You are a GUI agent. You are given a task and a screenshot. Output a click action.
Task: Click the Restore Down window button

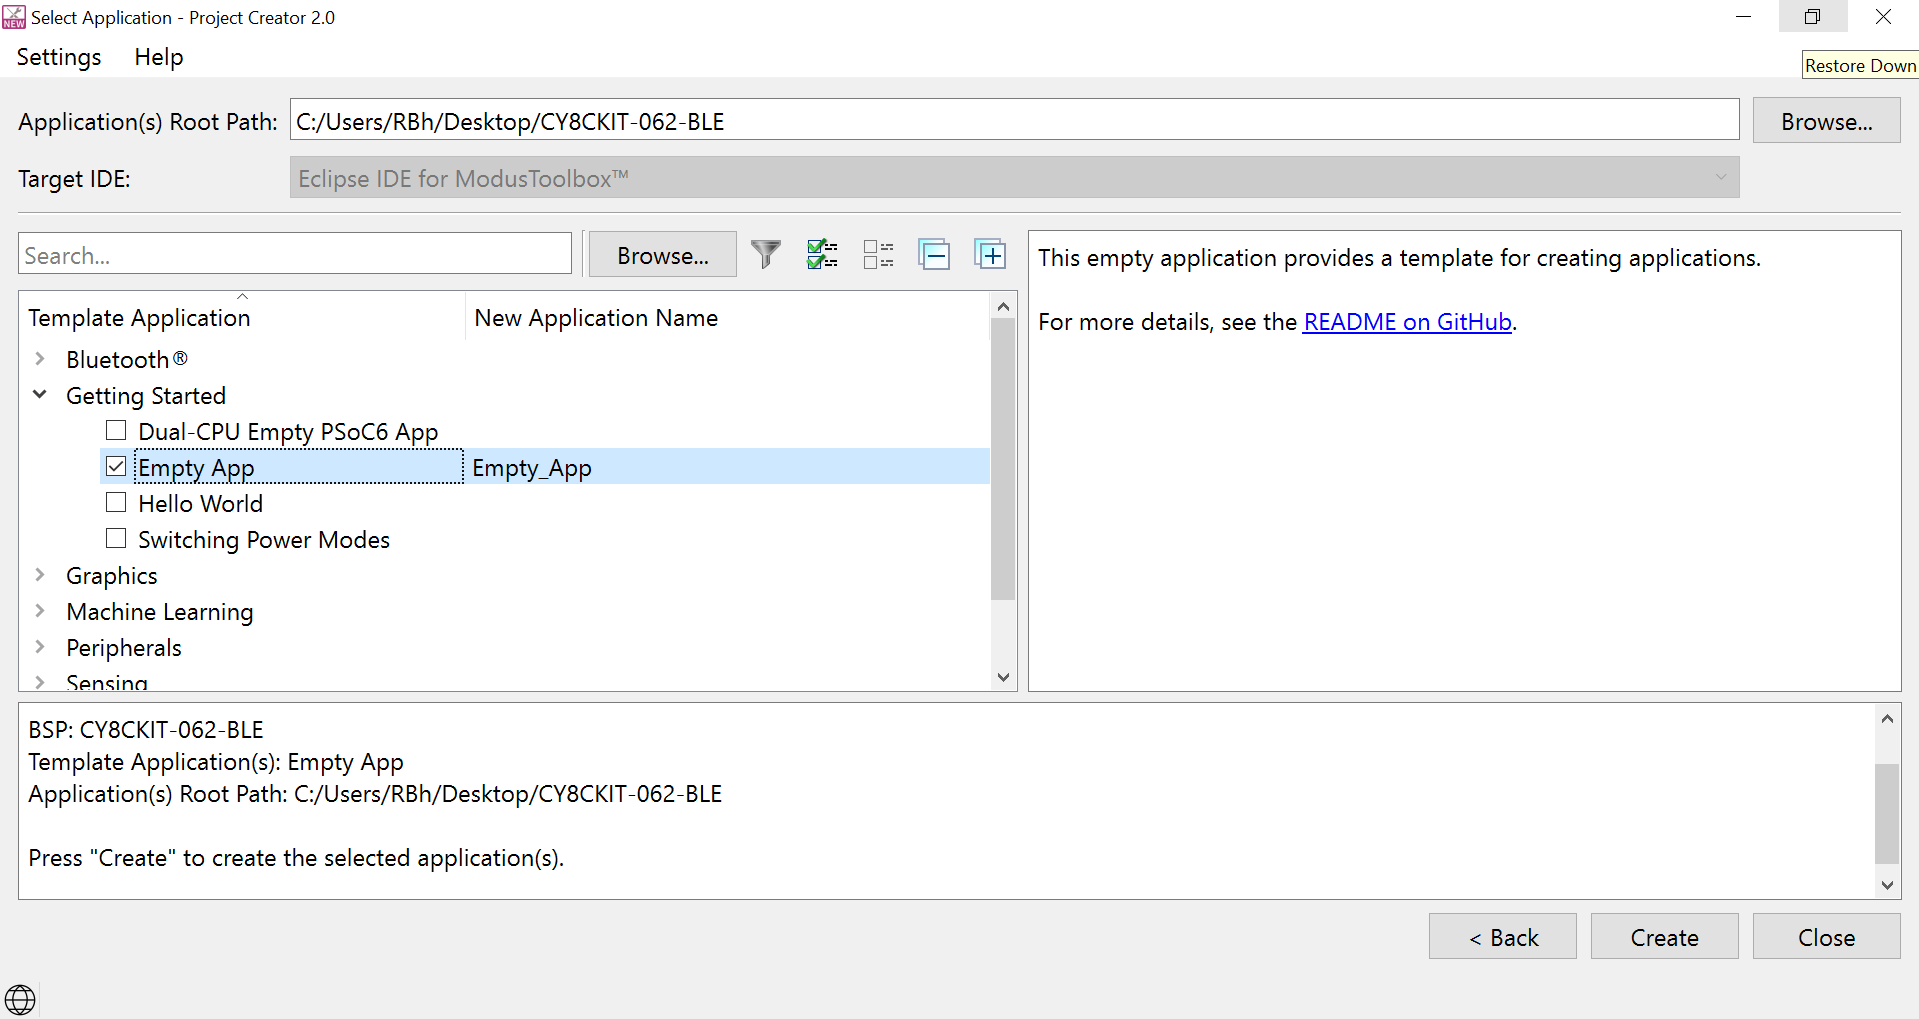(x=1812, y=17)
